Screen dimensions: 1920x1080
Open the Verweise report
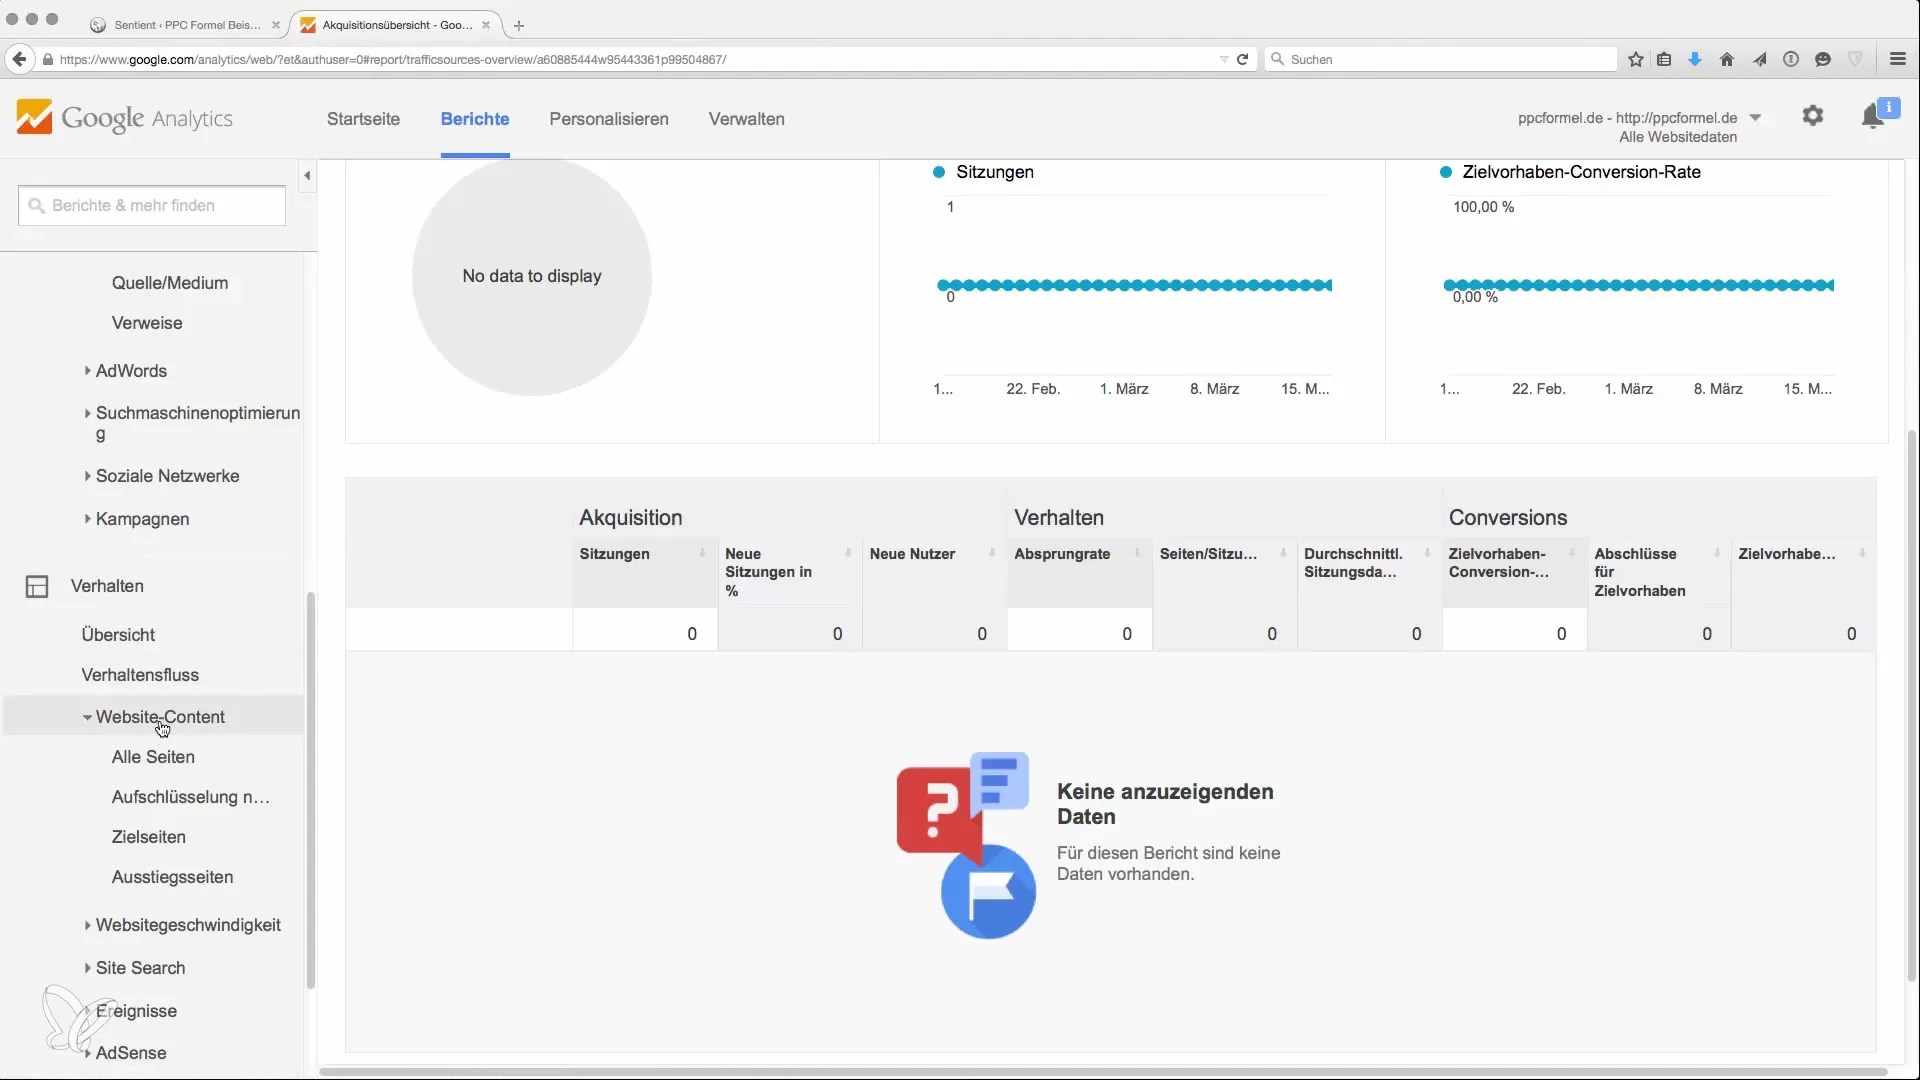coord(147,323)
